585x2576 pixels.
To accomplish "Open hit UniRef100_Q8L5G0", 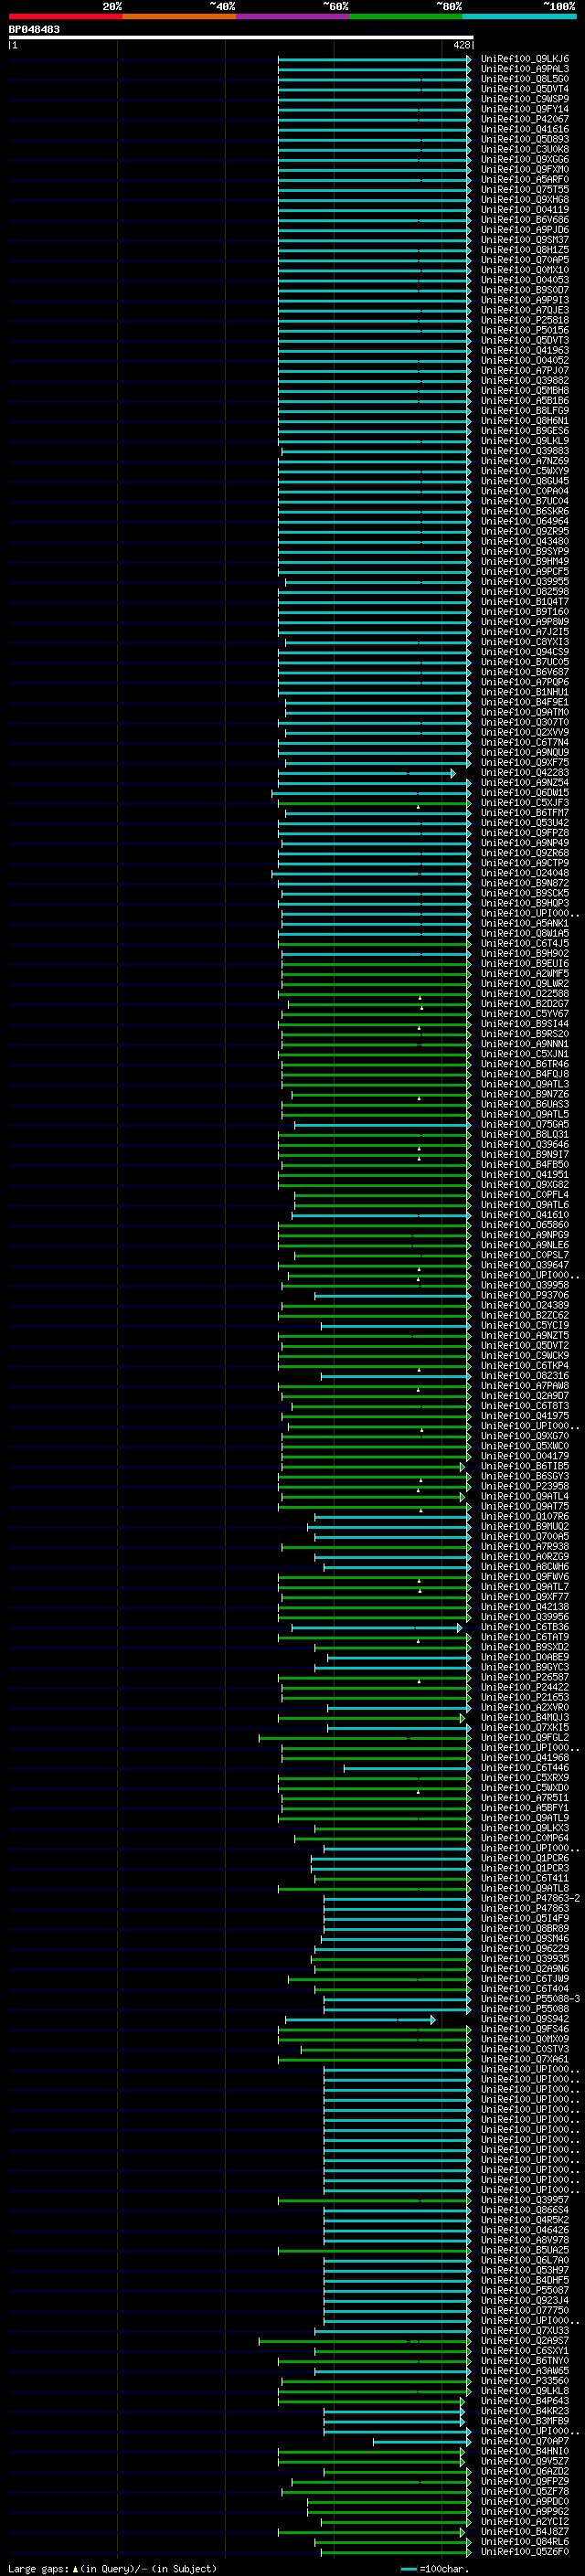I will [525, 79].
